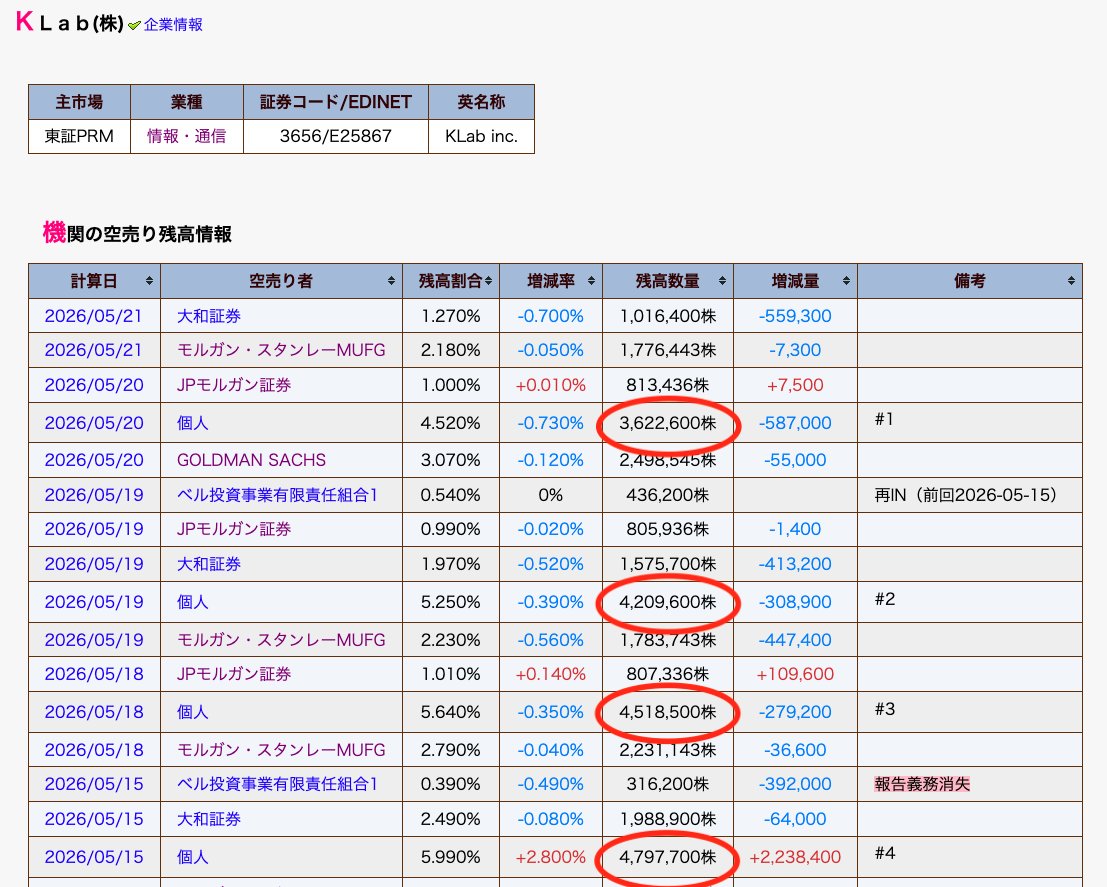Select the 1,016,400株 balance value
Viewport: 1107px width, 887px height.
click(x=667, y=316)
